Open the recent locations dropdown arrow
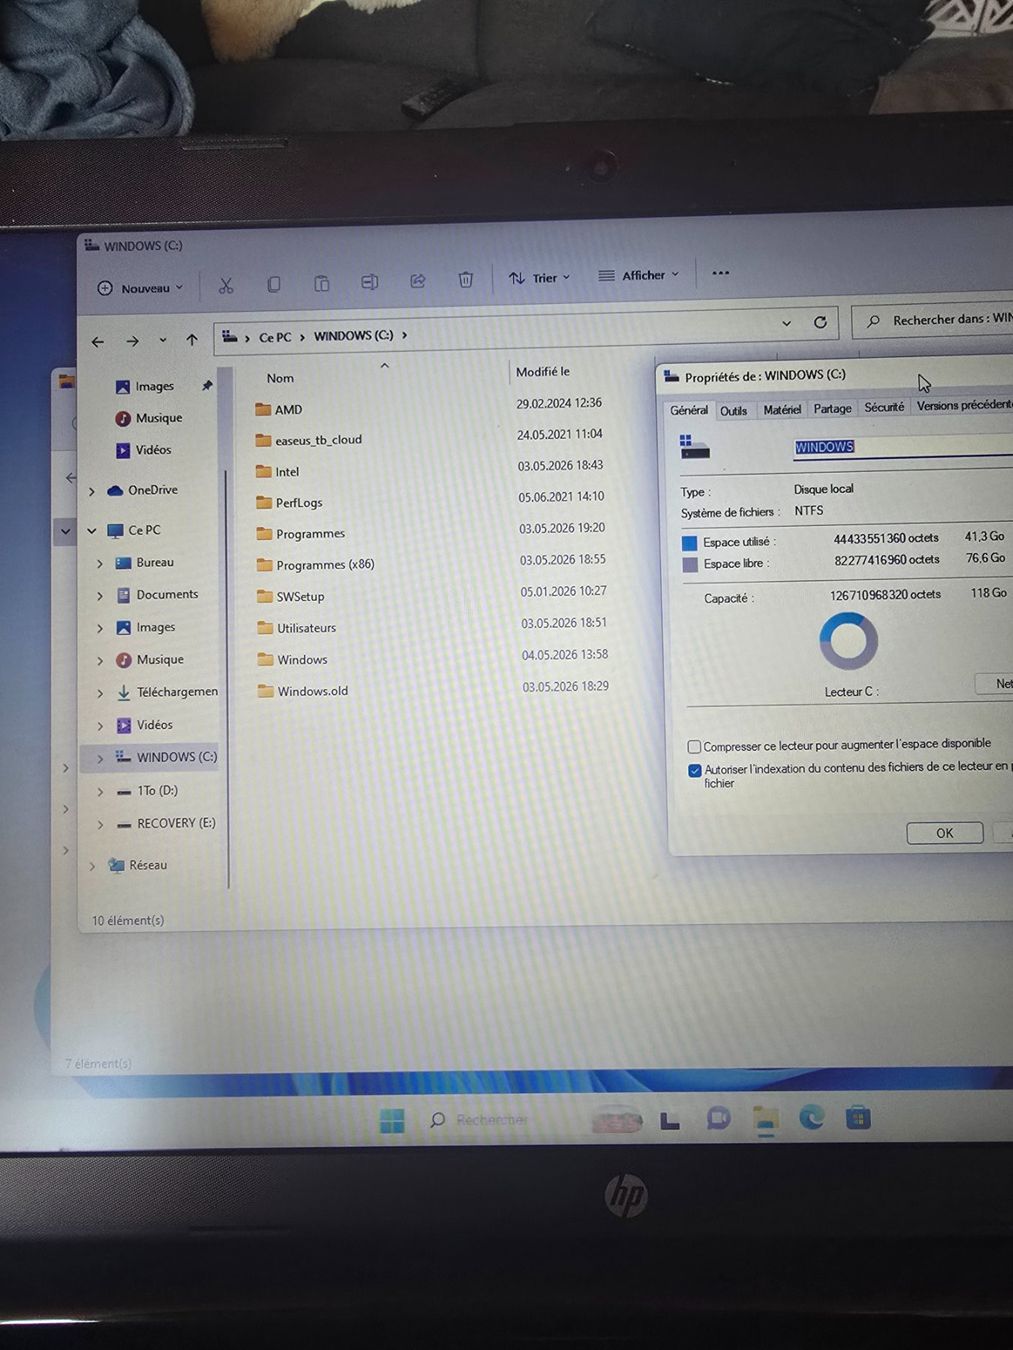Screen dimensions: 1013x1350 [x=163, y=341]
